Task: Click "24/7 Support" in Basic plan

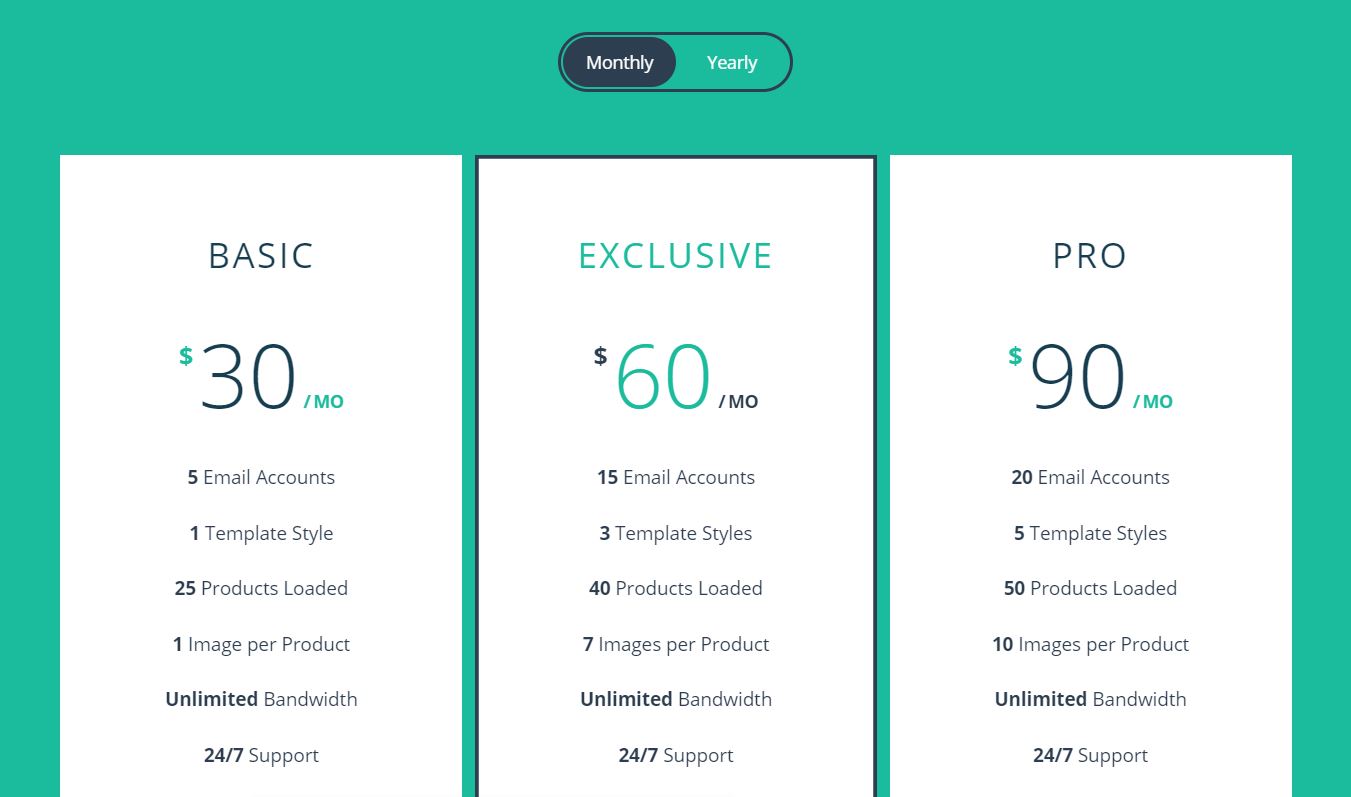Action: (x=261, y=755)
